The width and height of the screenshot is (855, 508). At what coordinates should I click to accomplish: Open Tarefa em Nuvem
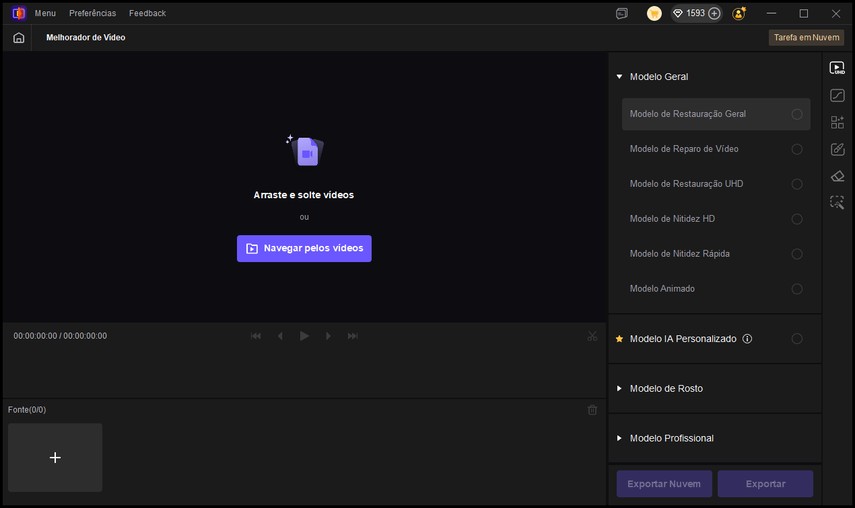coord(806,38)
